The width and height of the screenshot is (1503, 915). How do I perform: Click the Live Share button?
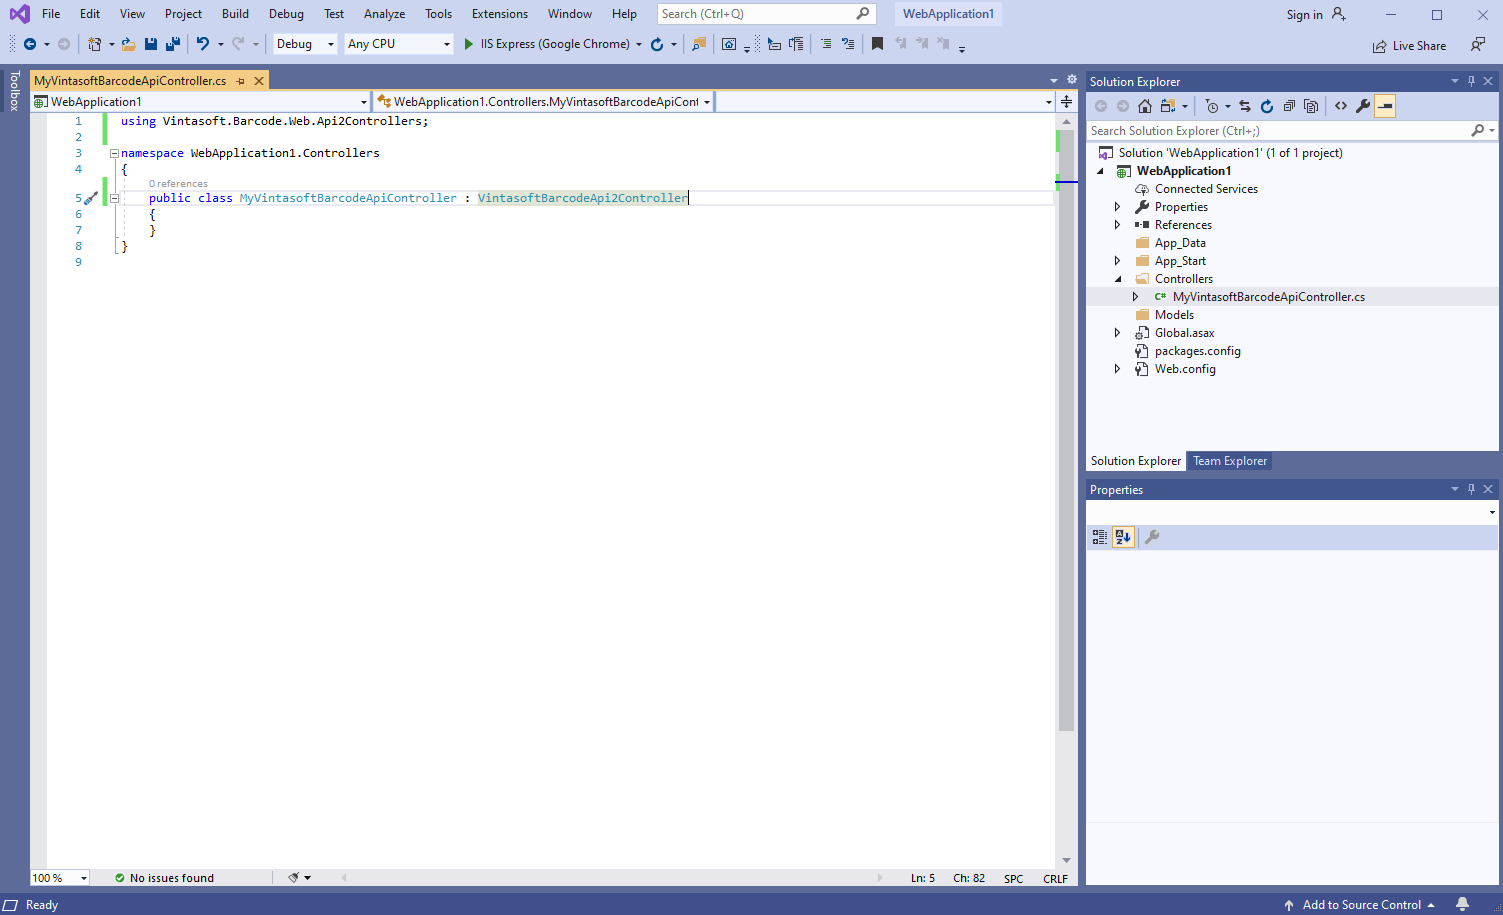(x=1409, y=46)
